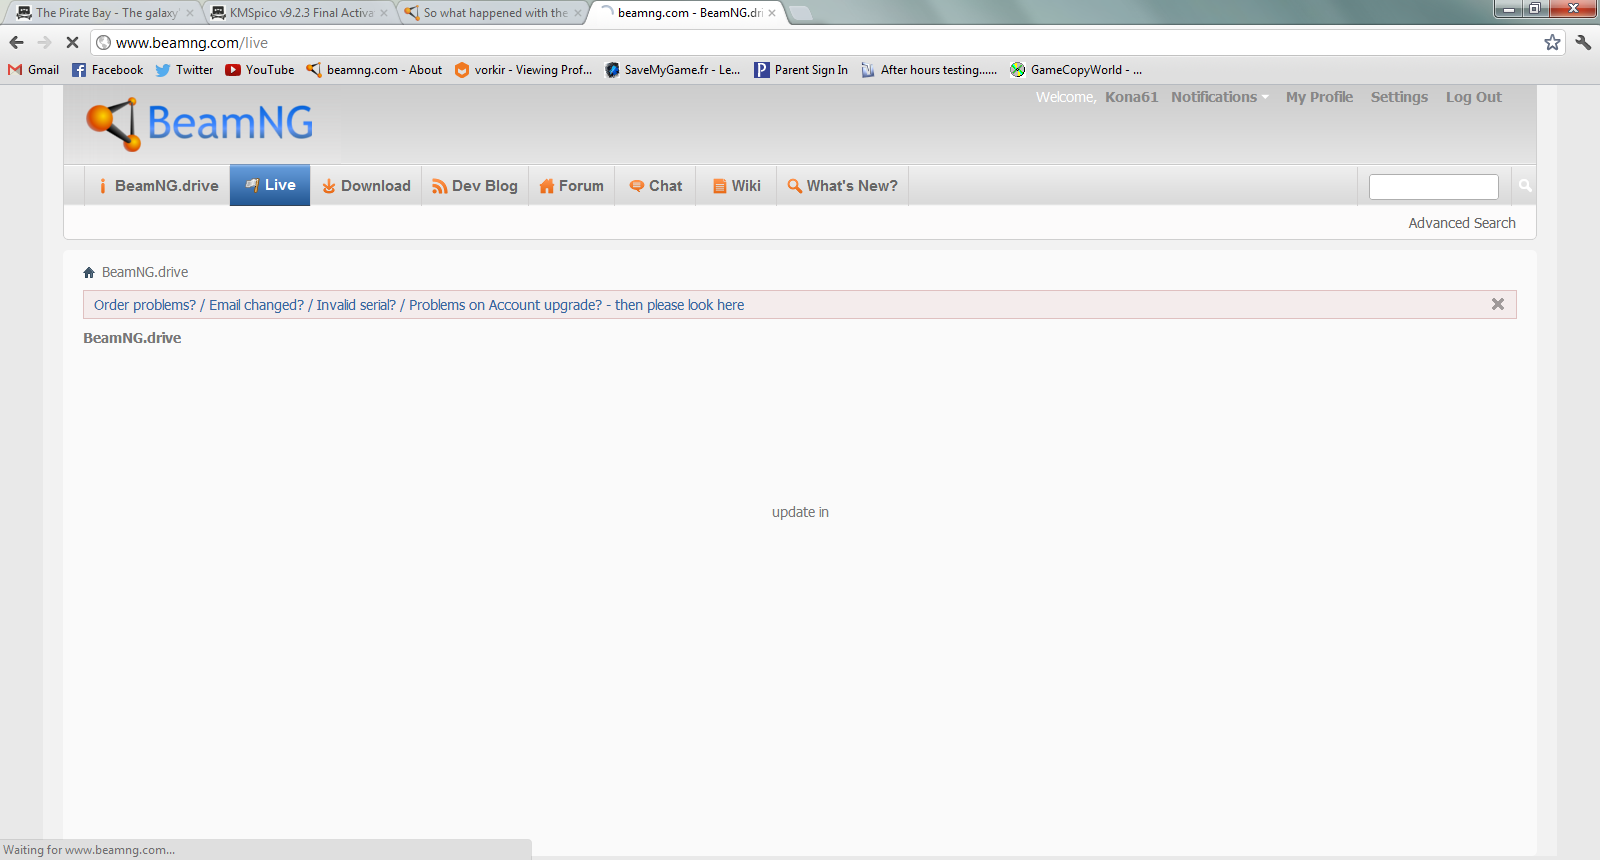This screenshot has width=1600, height=860.
Task: Bookmark this page with the star icon
Action: (1552, 42)
